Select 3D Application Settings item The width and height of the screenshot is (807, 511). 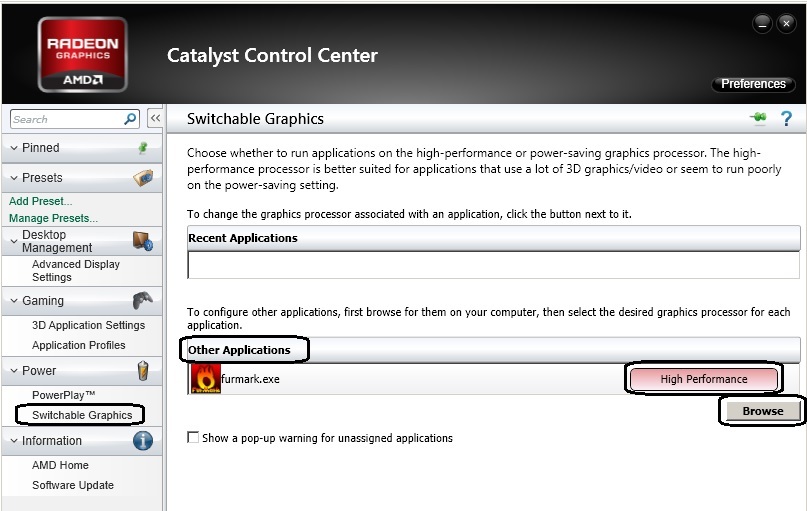point(88,325)
